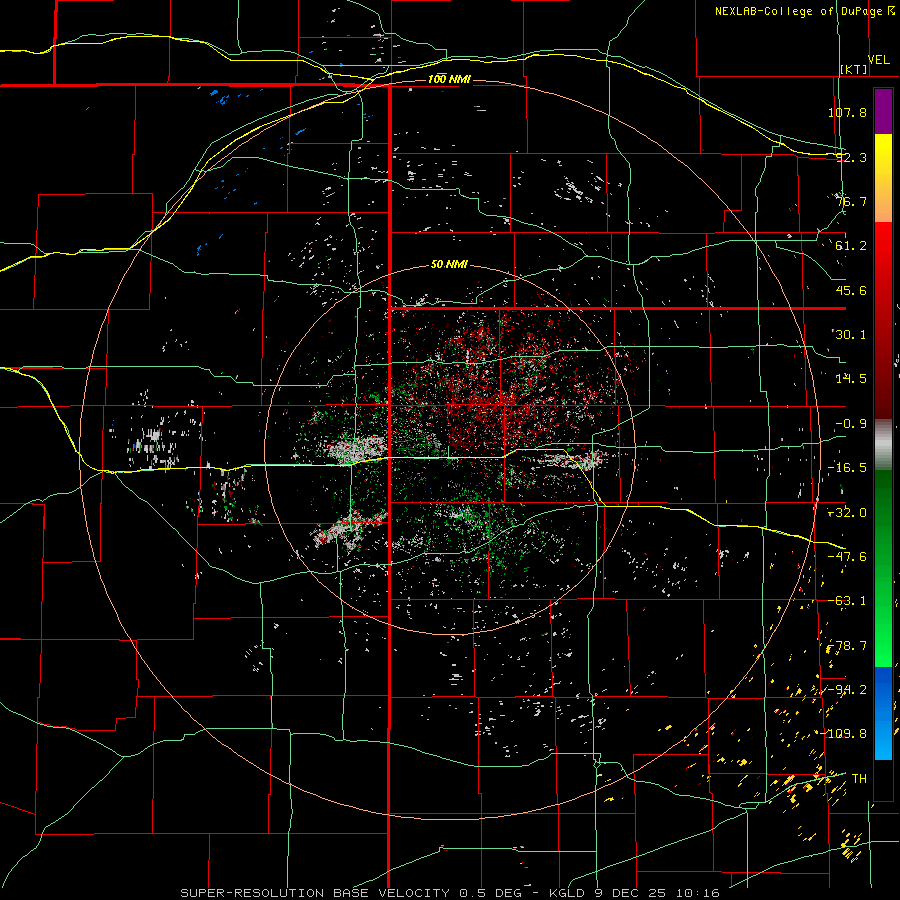Click the -78.7 value on the velocity scale
The width and height of the screenshot is (900, 900).
pyautogui.click(x=847, y=646)
